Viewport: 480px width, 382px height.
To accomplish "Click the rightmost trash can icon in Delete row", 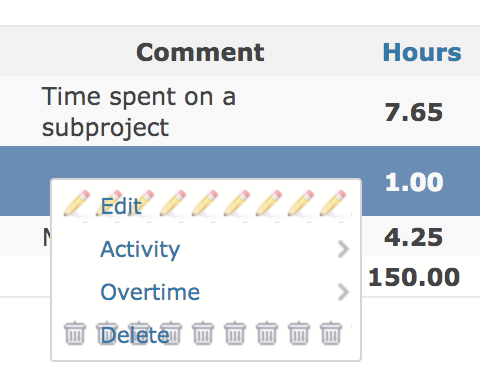I will [331, 333].
